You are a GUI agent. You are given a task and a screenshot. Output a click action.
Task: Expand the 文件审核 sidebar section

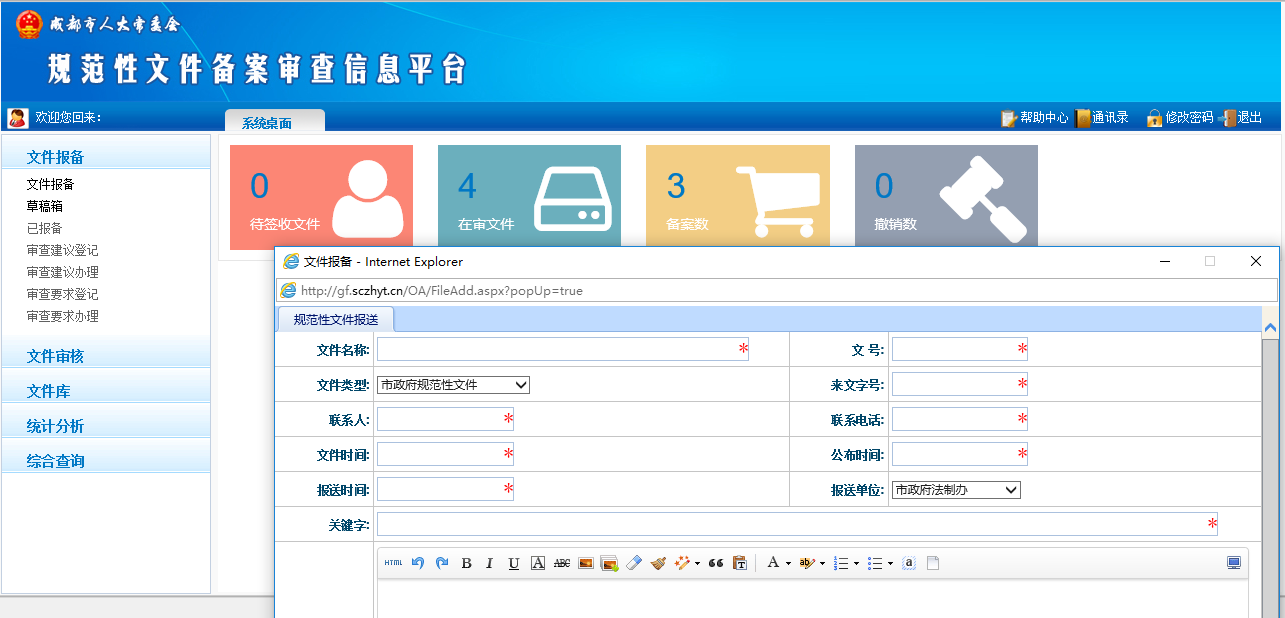pyautogui.click(x=55, y=356)
